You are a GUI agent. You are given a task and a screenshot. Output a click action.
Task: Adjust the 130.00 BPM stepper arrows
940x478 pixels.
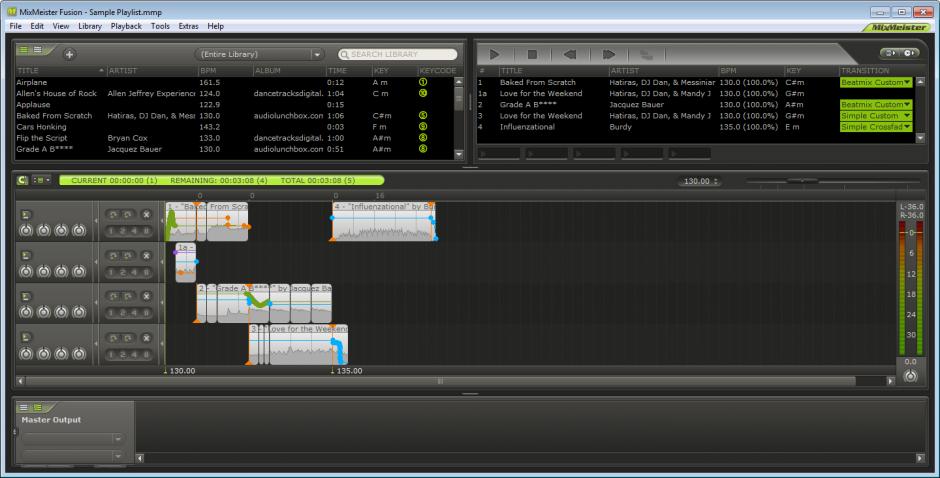click(716, 181)
